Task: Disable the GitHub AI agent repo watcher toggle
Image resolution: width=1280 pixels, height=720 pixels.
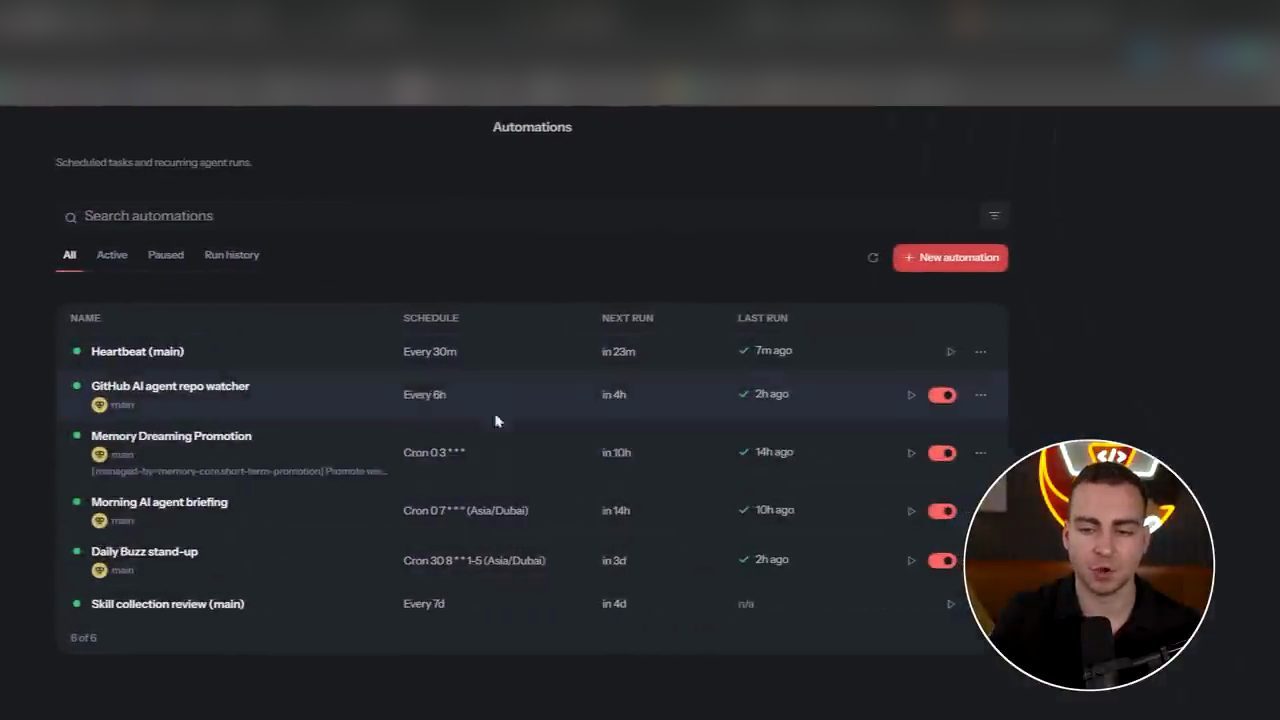Action: 942,395
